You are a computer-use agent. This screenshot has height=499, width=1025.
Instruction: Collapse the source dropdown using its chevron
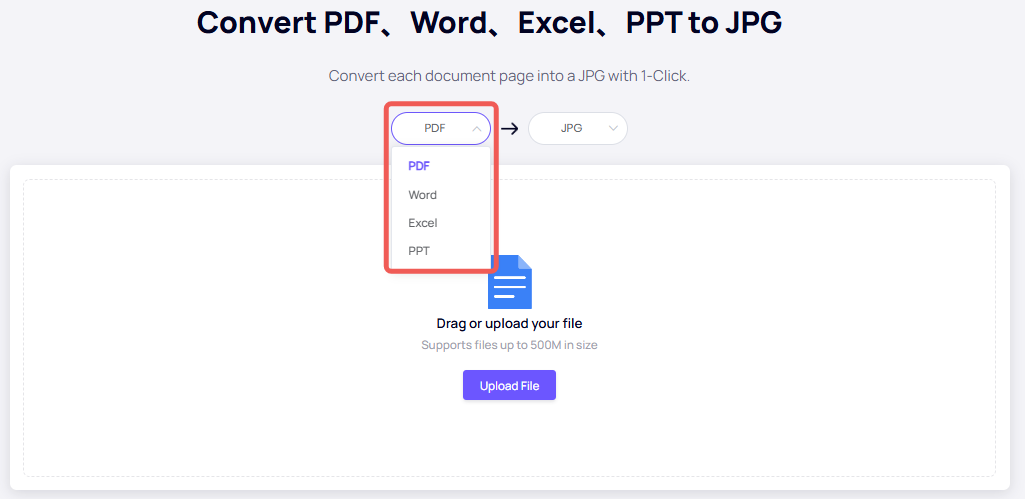(477, 129)
